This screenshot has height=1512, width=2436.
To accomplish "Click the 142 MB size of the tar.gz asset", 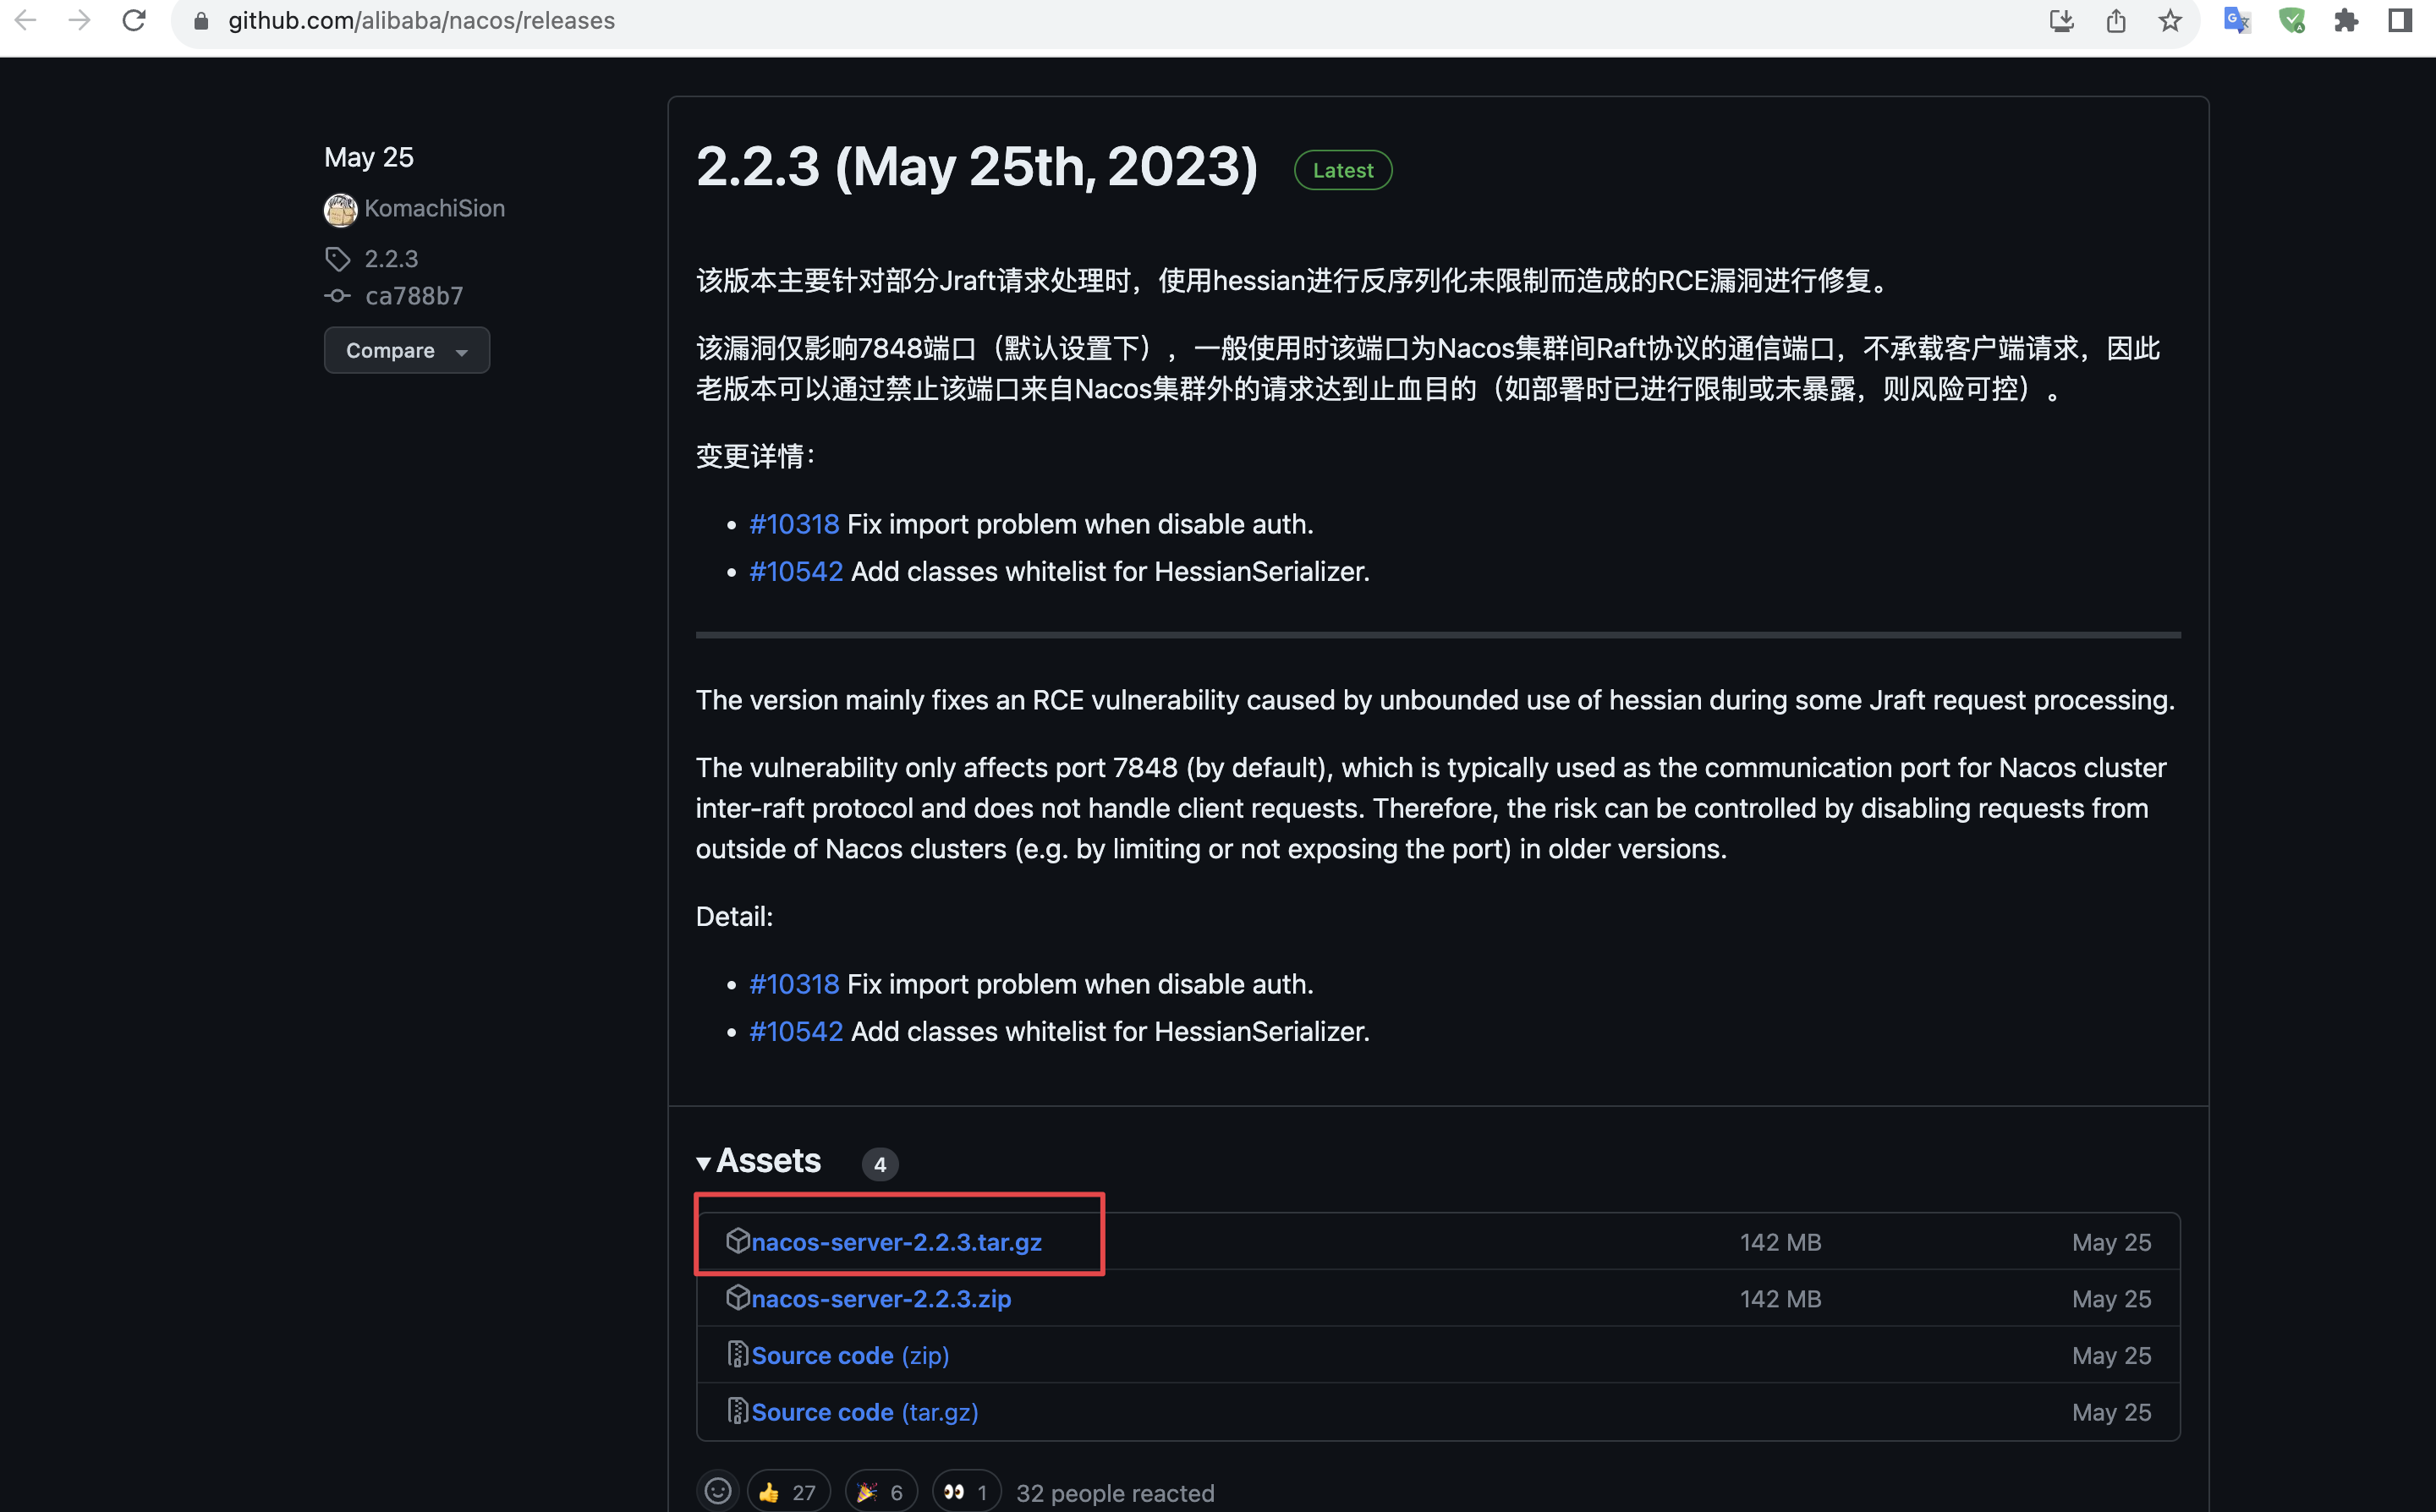I will click(x=1780, y=1242).
